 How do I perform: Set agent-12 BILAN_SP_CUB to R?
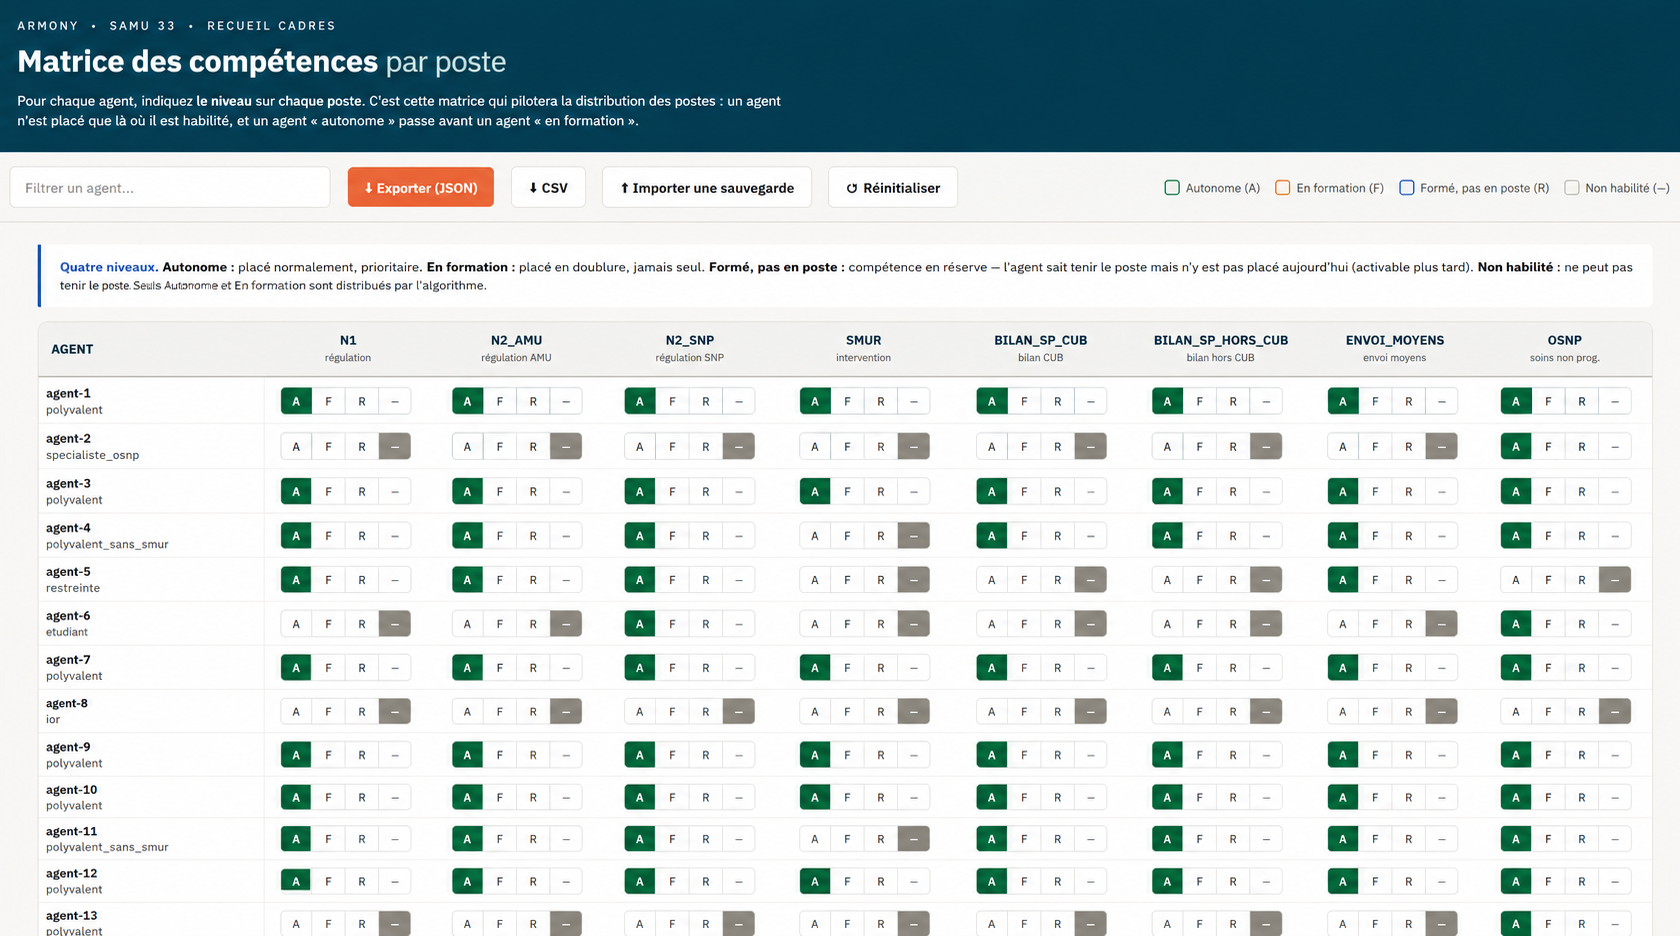click(1058, 881)
